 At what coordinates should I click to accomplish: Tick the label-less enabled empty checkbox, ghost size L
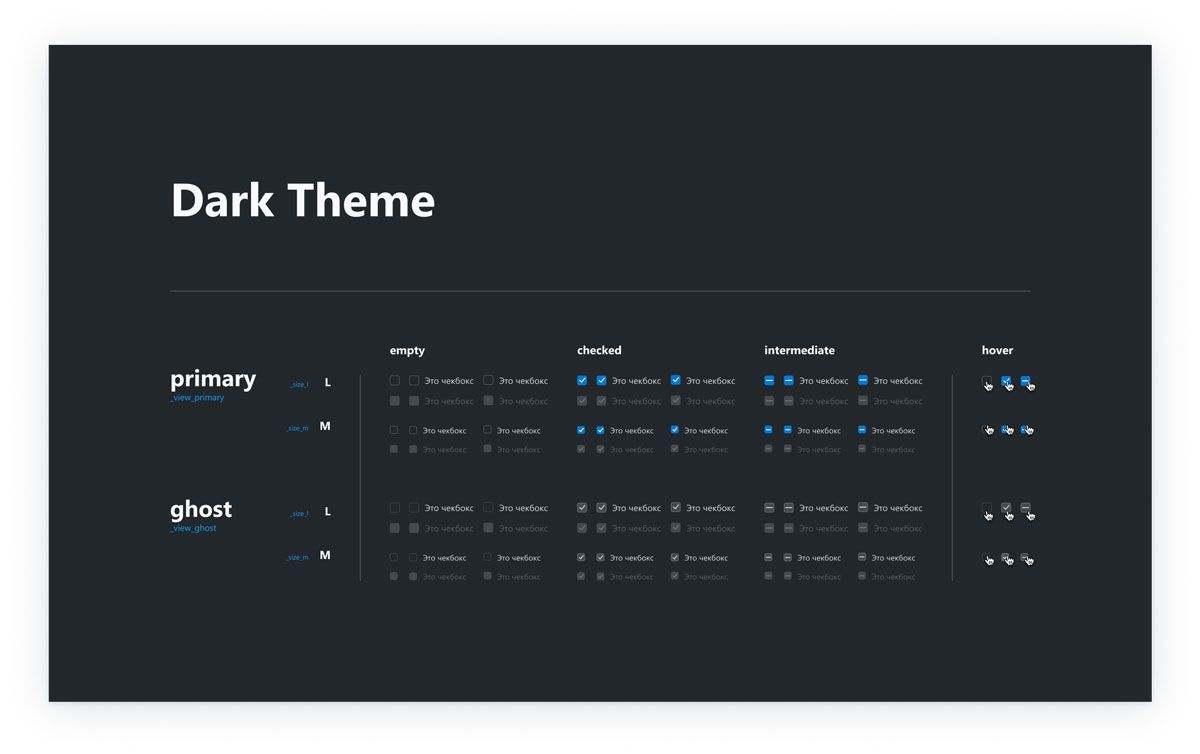click(x=394, y=508)
